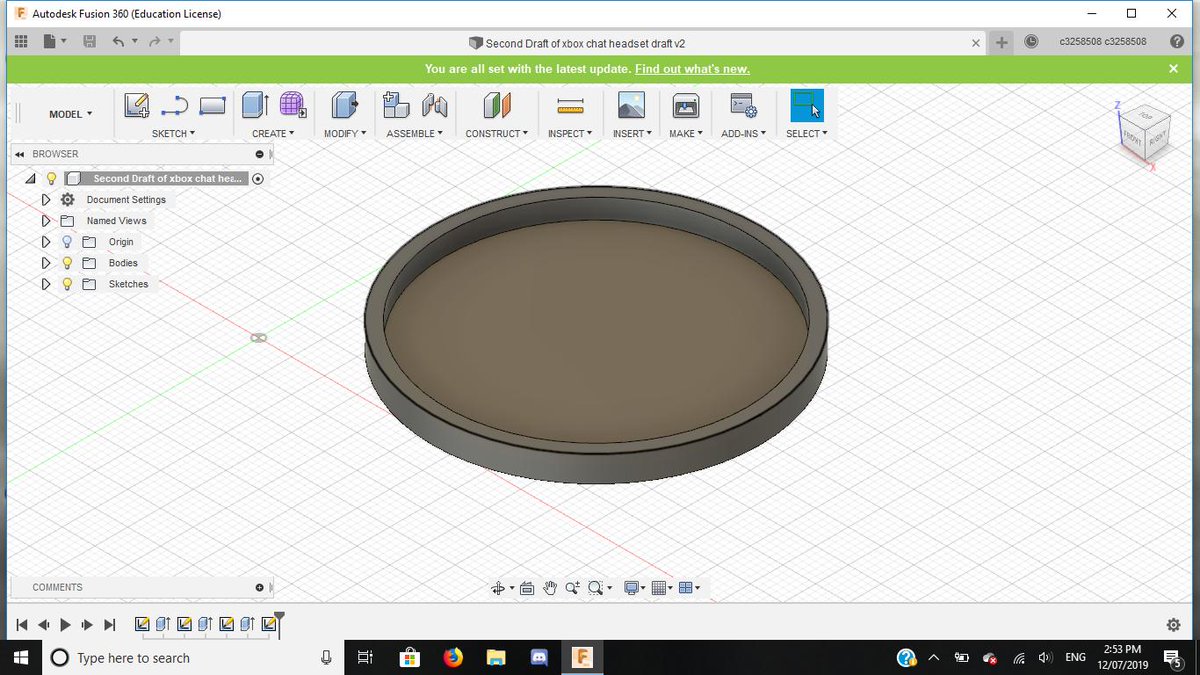Viewport: 1200px width, 675px height.
Task: Click the timeline end marker
Action: tap(279, 624)
